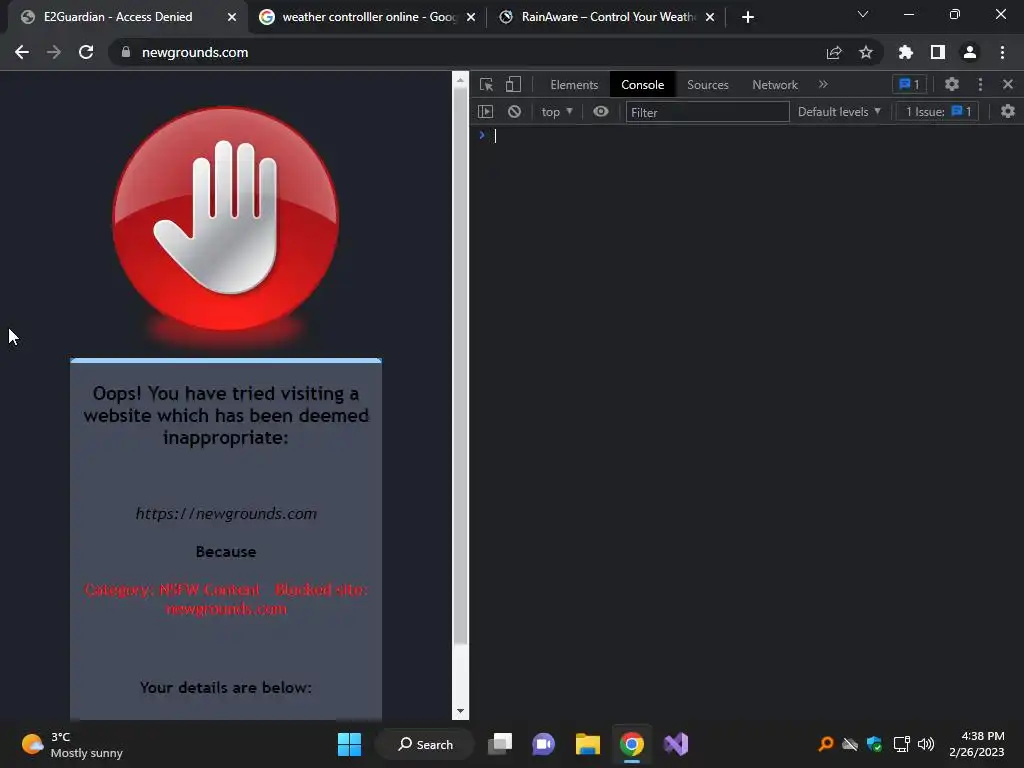Click the page scrollbar up arrow
Image resolution: width=1024 pixels, height=768 pixels.
click(x=460, y=80)
